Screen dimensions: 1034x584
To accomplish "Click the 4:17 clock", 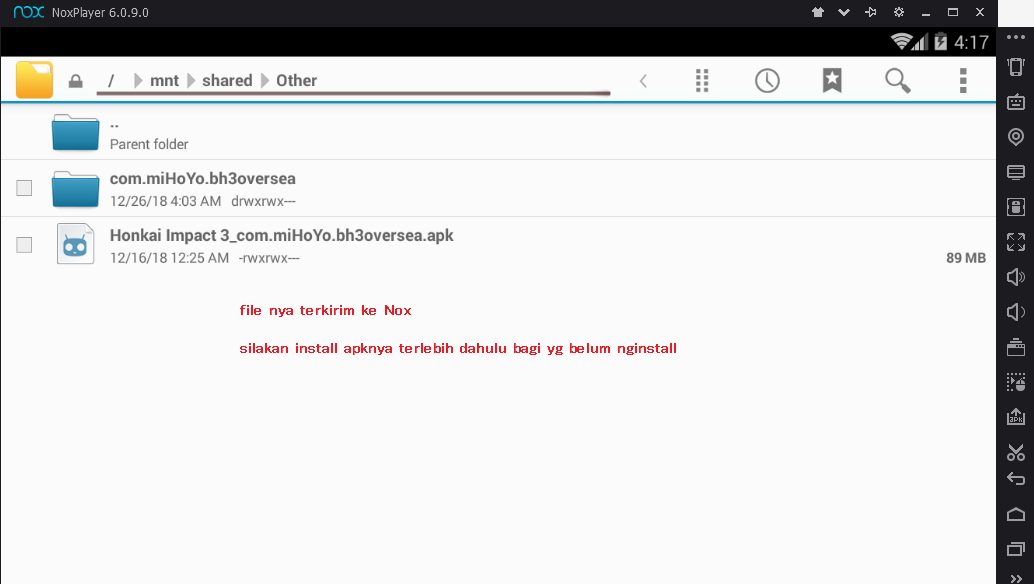I will tap(971, 42).
